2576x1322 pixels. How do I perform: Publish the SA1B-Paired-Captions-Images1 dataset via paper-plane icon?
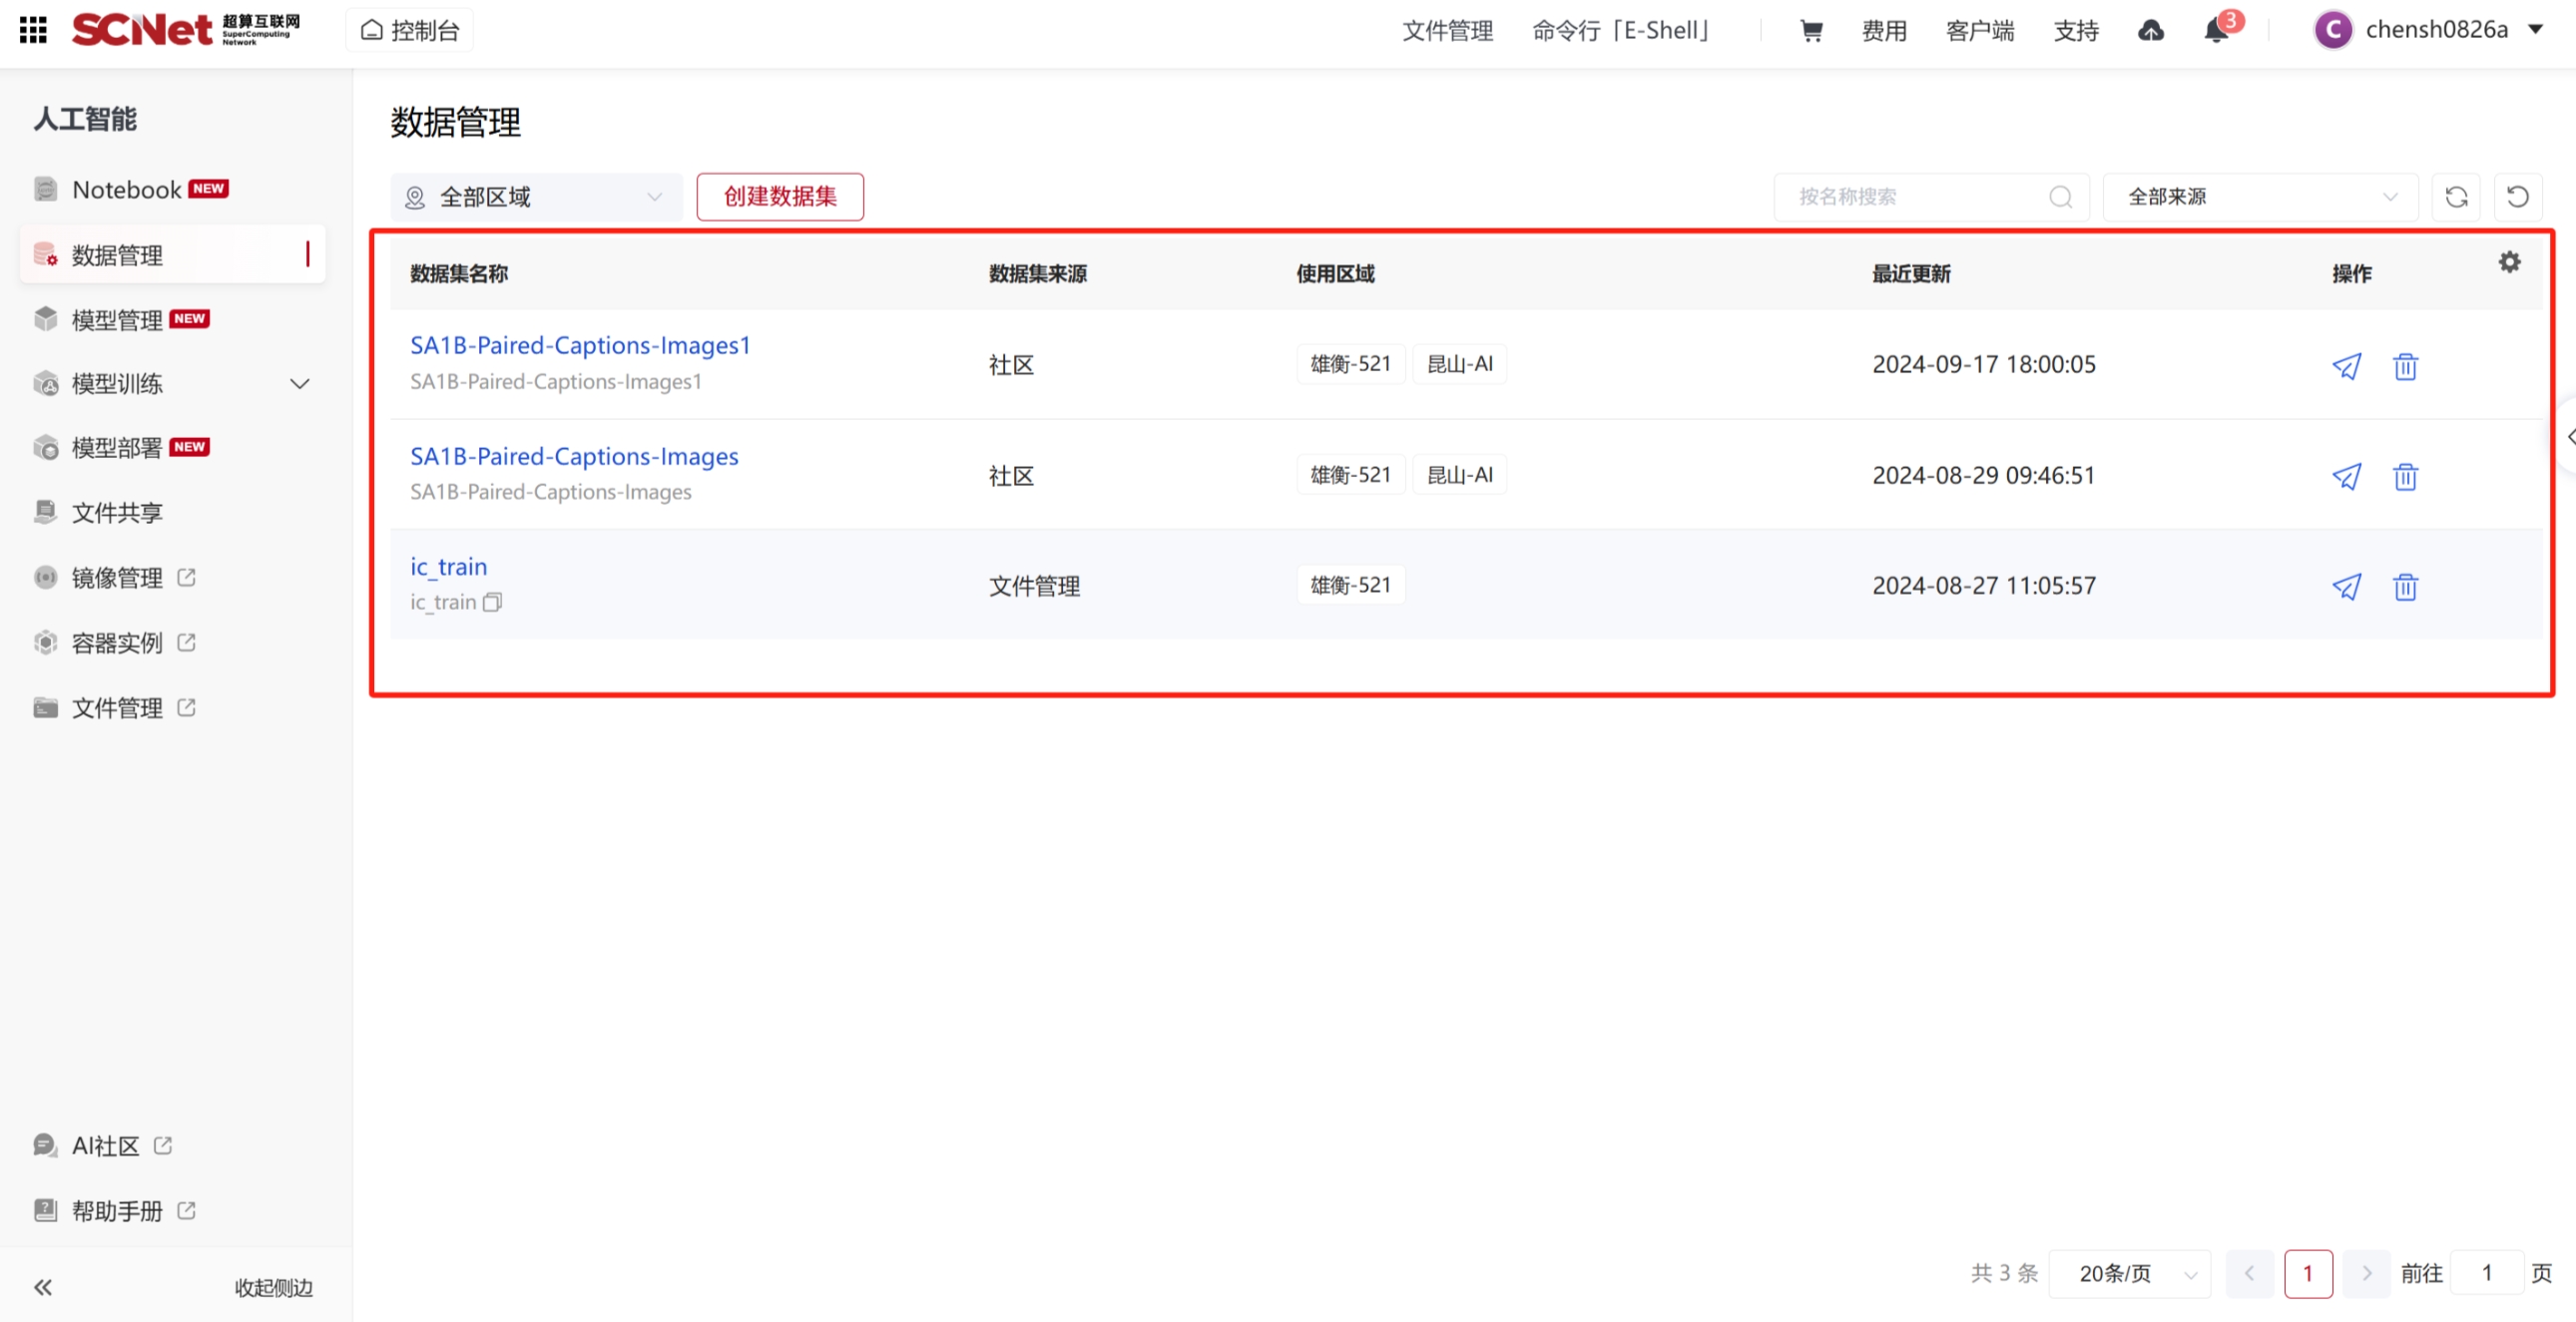point(2346,366)
